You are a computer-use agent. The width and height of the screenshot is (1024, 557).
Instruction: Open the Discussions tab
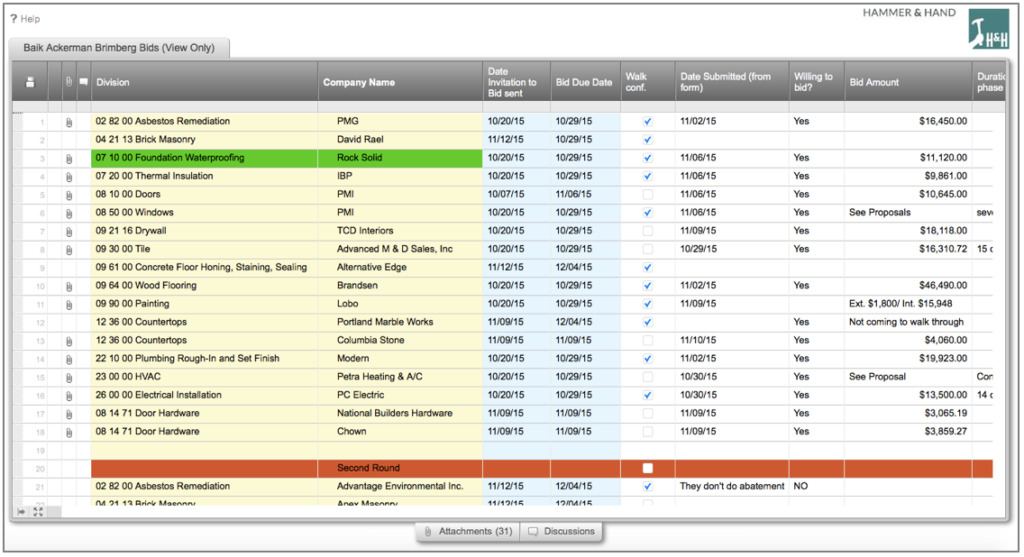point(562,532)
